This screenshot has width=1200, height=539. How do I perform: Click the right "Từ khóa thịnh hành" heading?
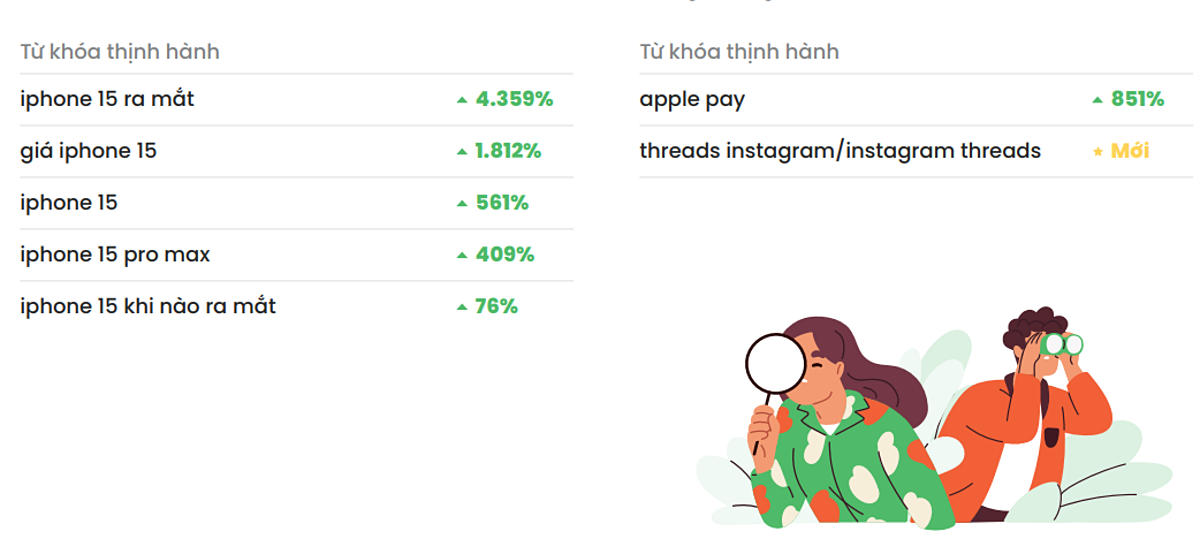[x=739, y=52]
